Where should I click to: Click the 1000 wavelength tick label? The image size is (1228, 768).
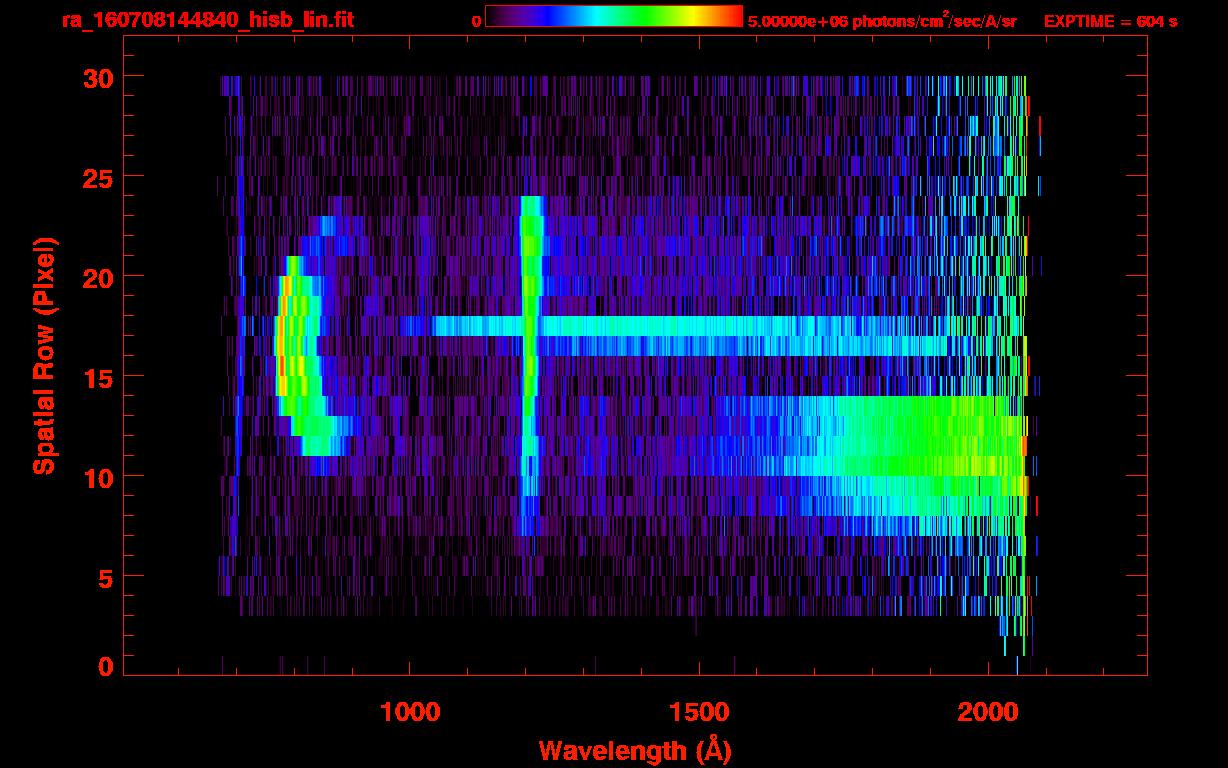tap(410, 712)
